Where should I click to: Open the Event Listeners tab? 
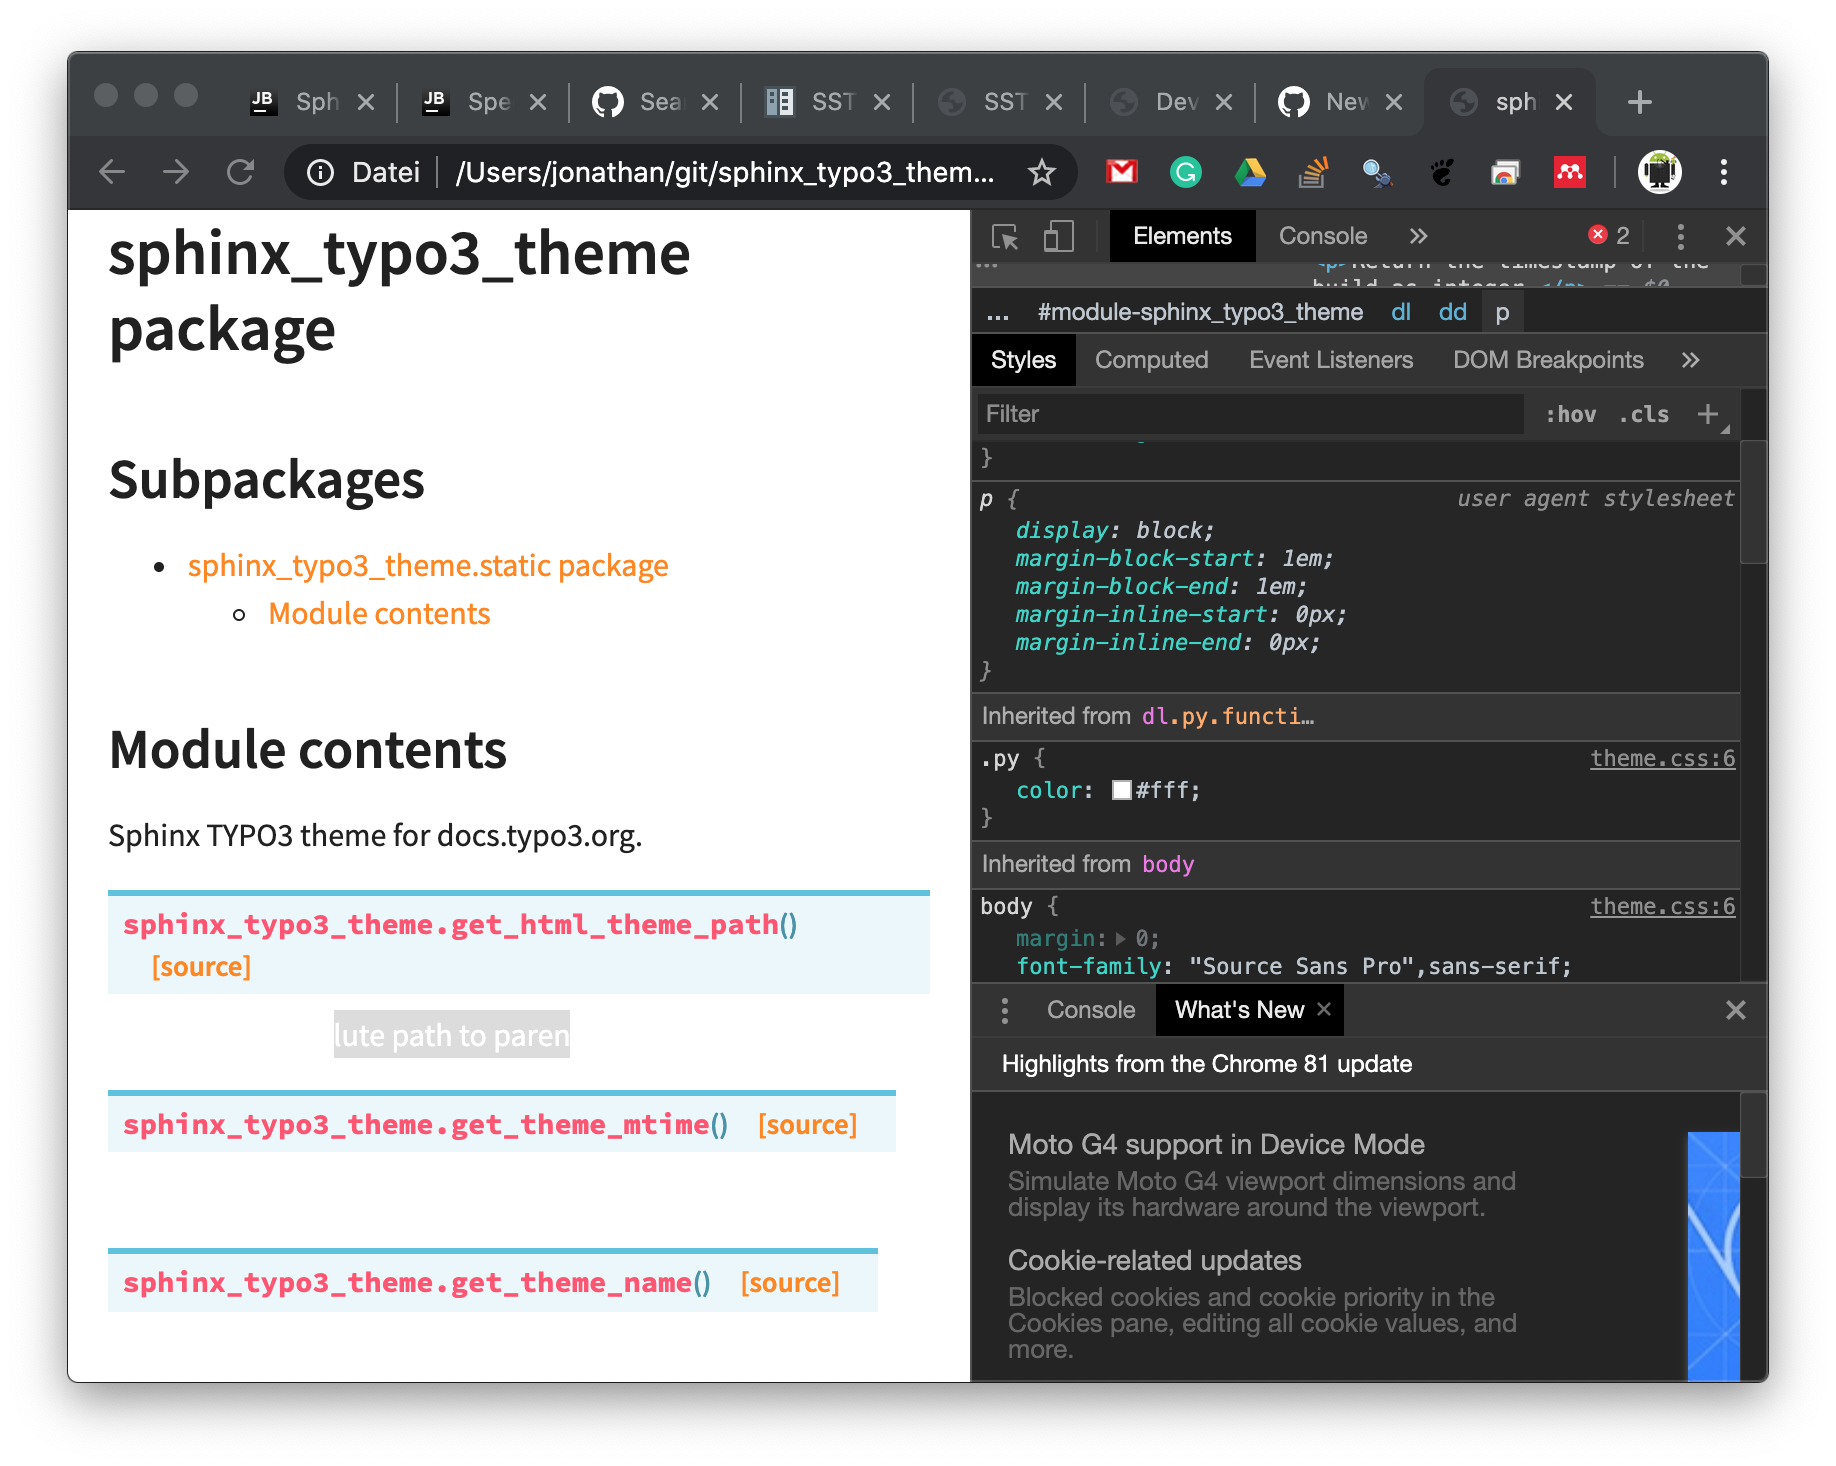point(1330,360)
